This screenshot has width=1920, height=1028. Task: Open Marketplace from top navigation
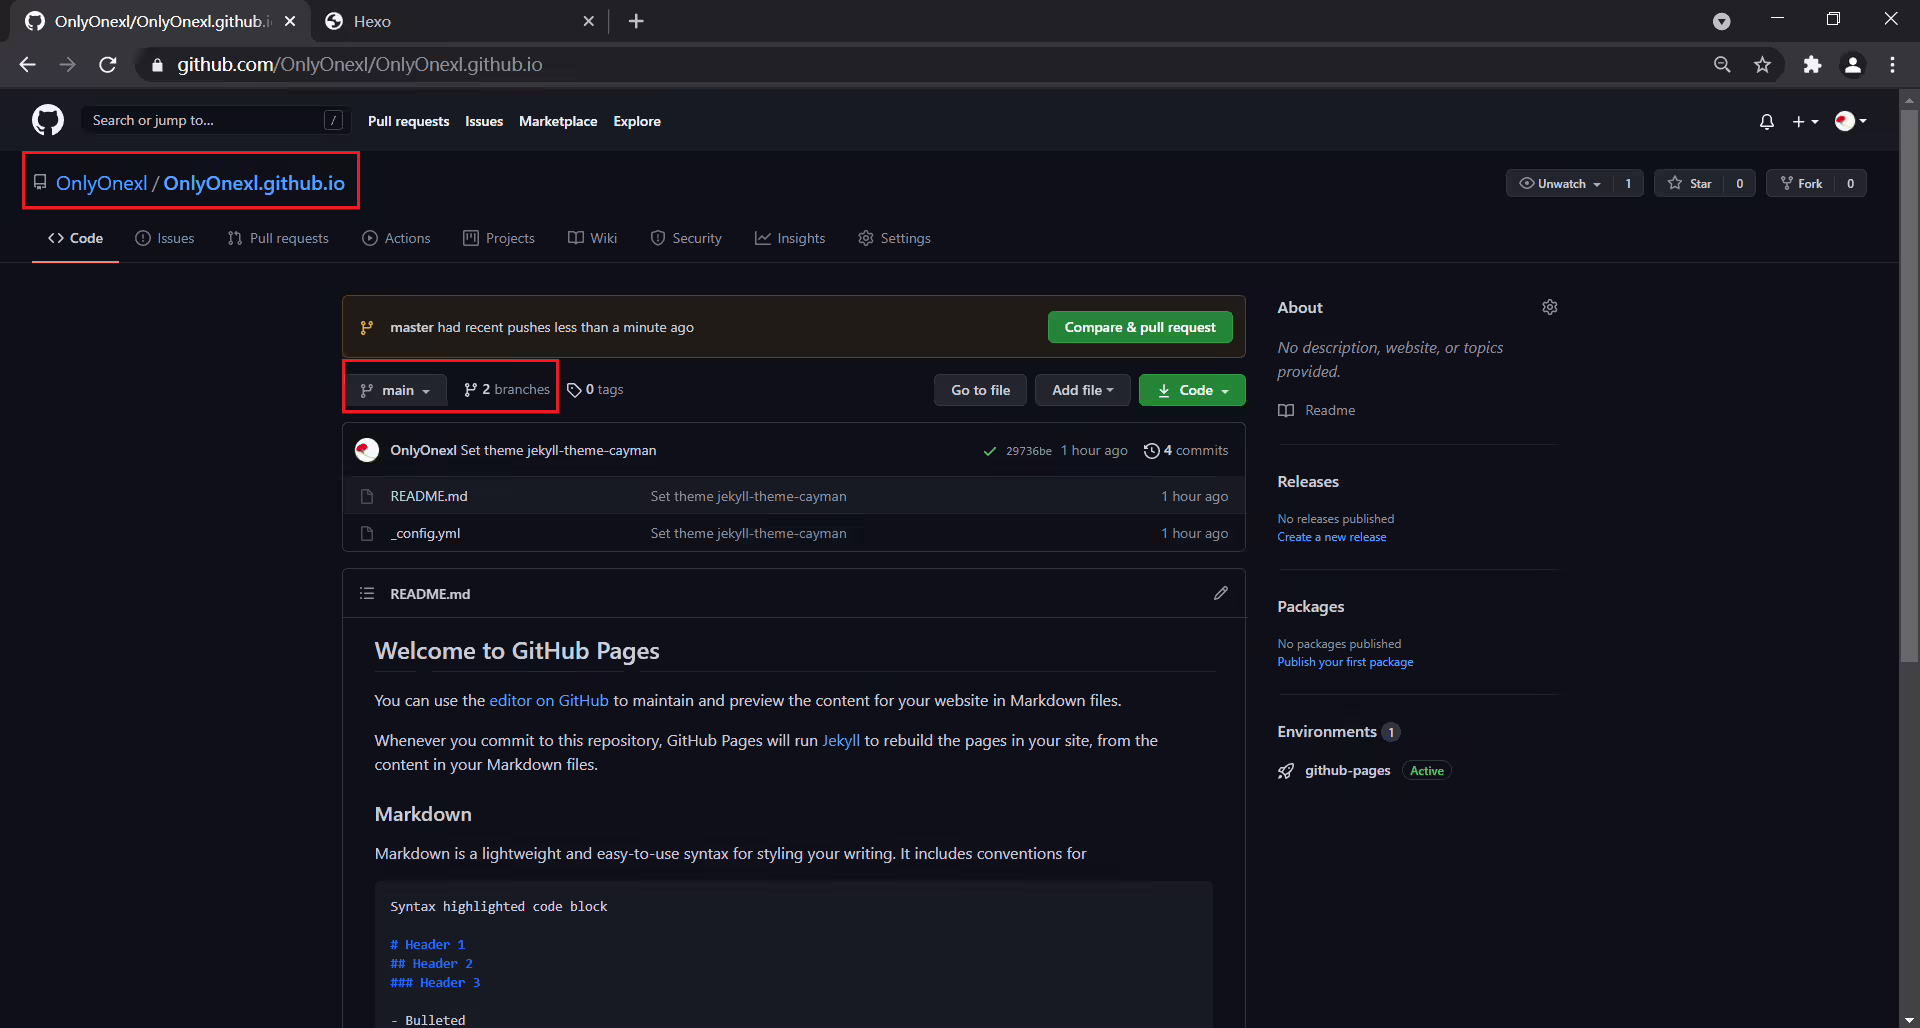558,121
